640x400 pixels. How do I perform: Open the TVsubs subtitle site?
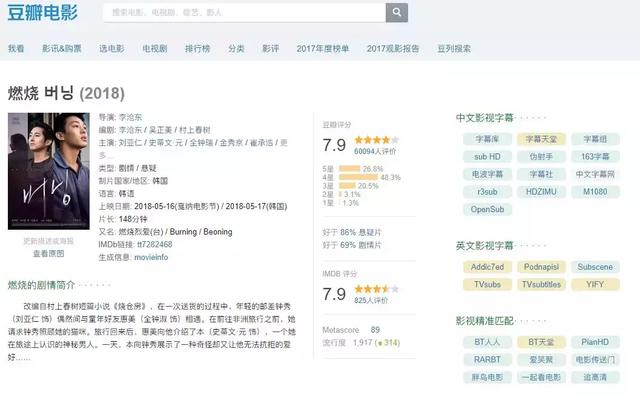click(x=487, y=284)
